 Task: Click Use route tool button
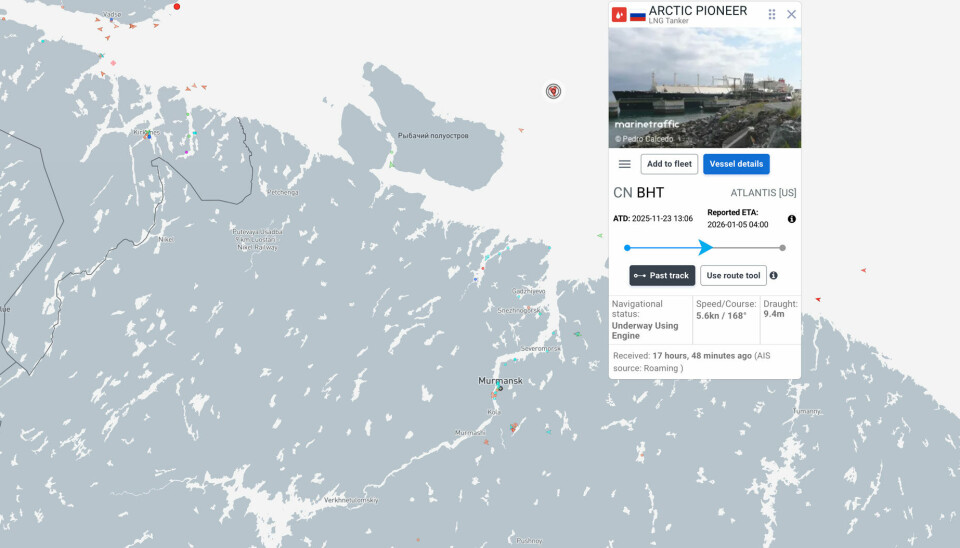(x=733, y=275)
